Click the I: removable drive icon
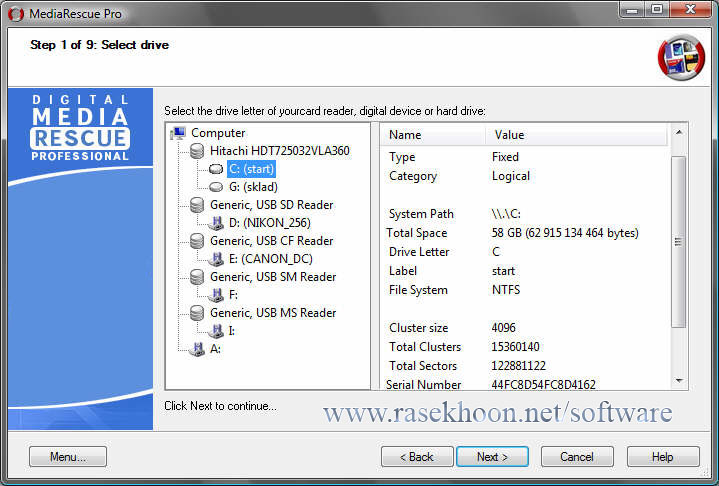 pos(216,331)
